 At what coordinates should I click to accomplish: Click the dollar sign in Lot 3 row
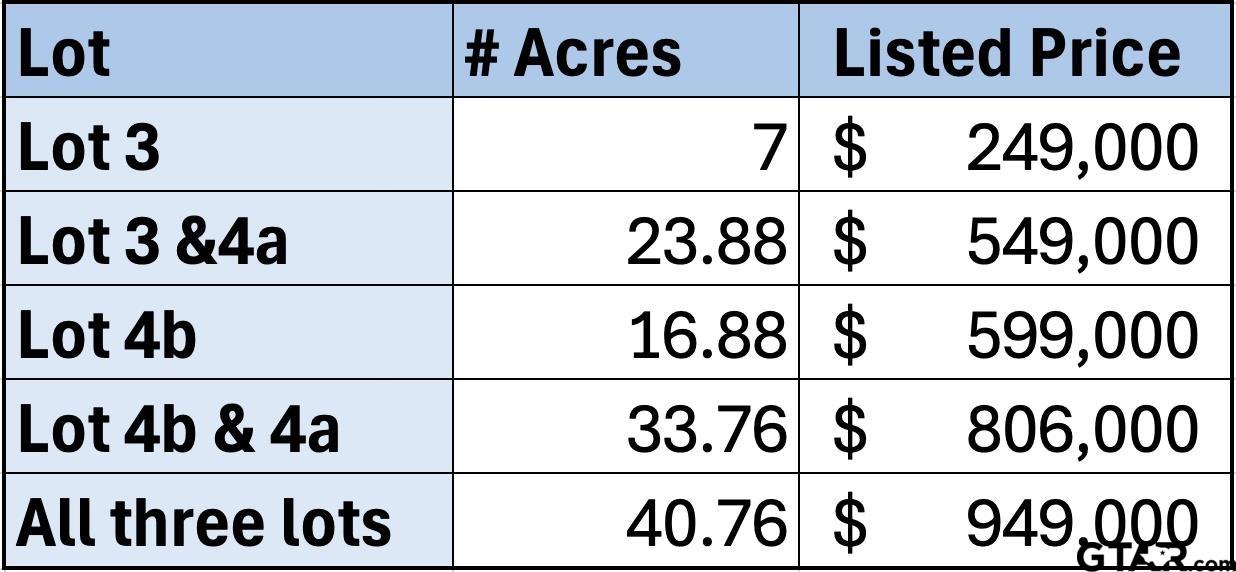click(850, 148)
